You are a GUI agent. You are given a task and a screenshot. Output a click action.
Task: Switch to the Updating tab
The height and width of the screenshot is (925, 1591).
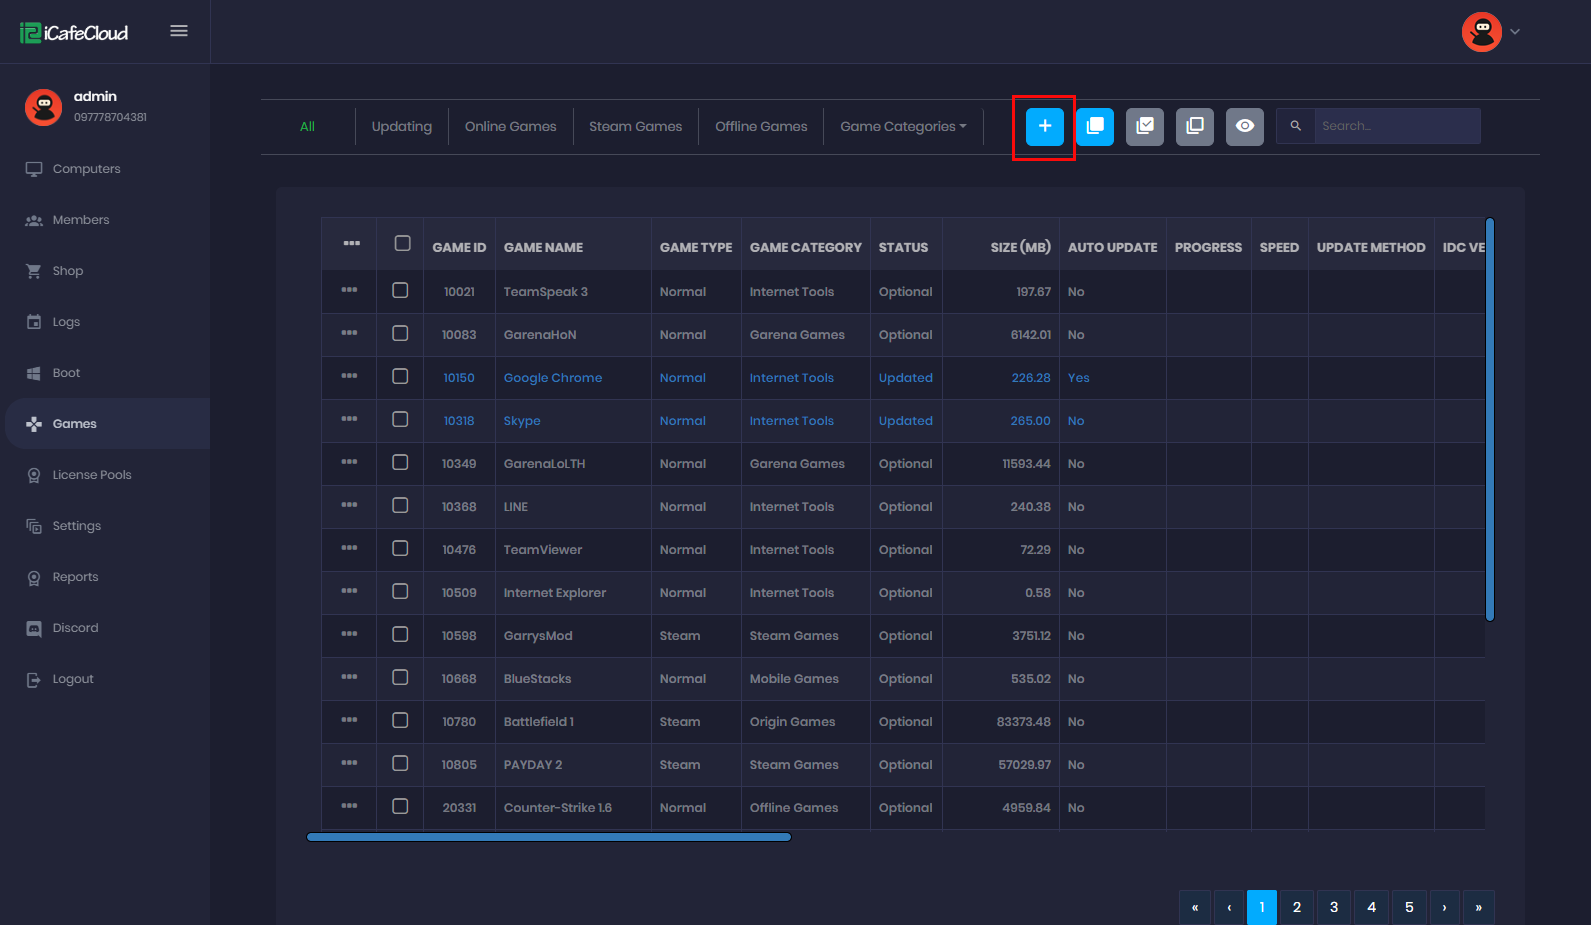coord(401,127)
